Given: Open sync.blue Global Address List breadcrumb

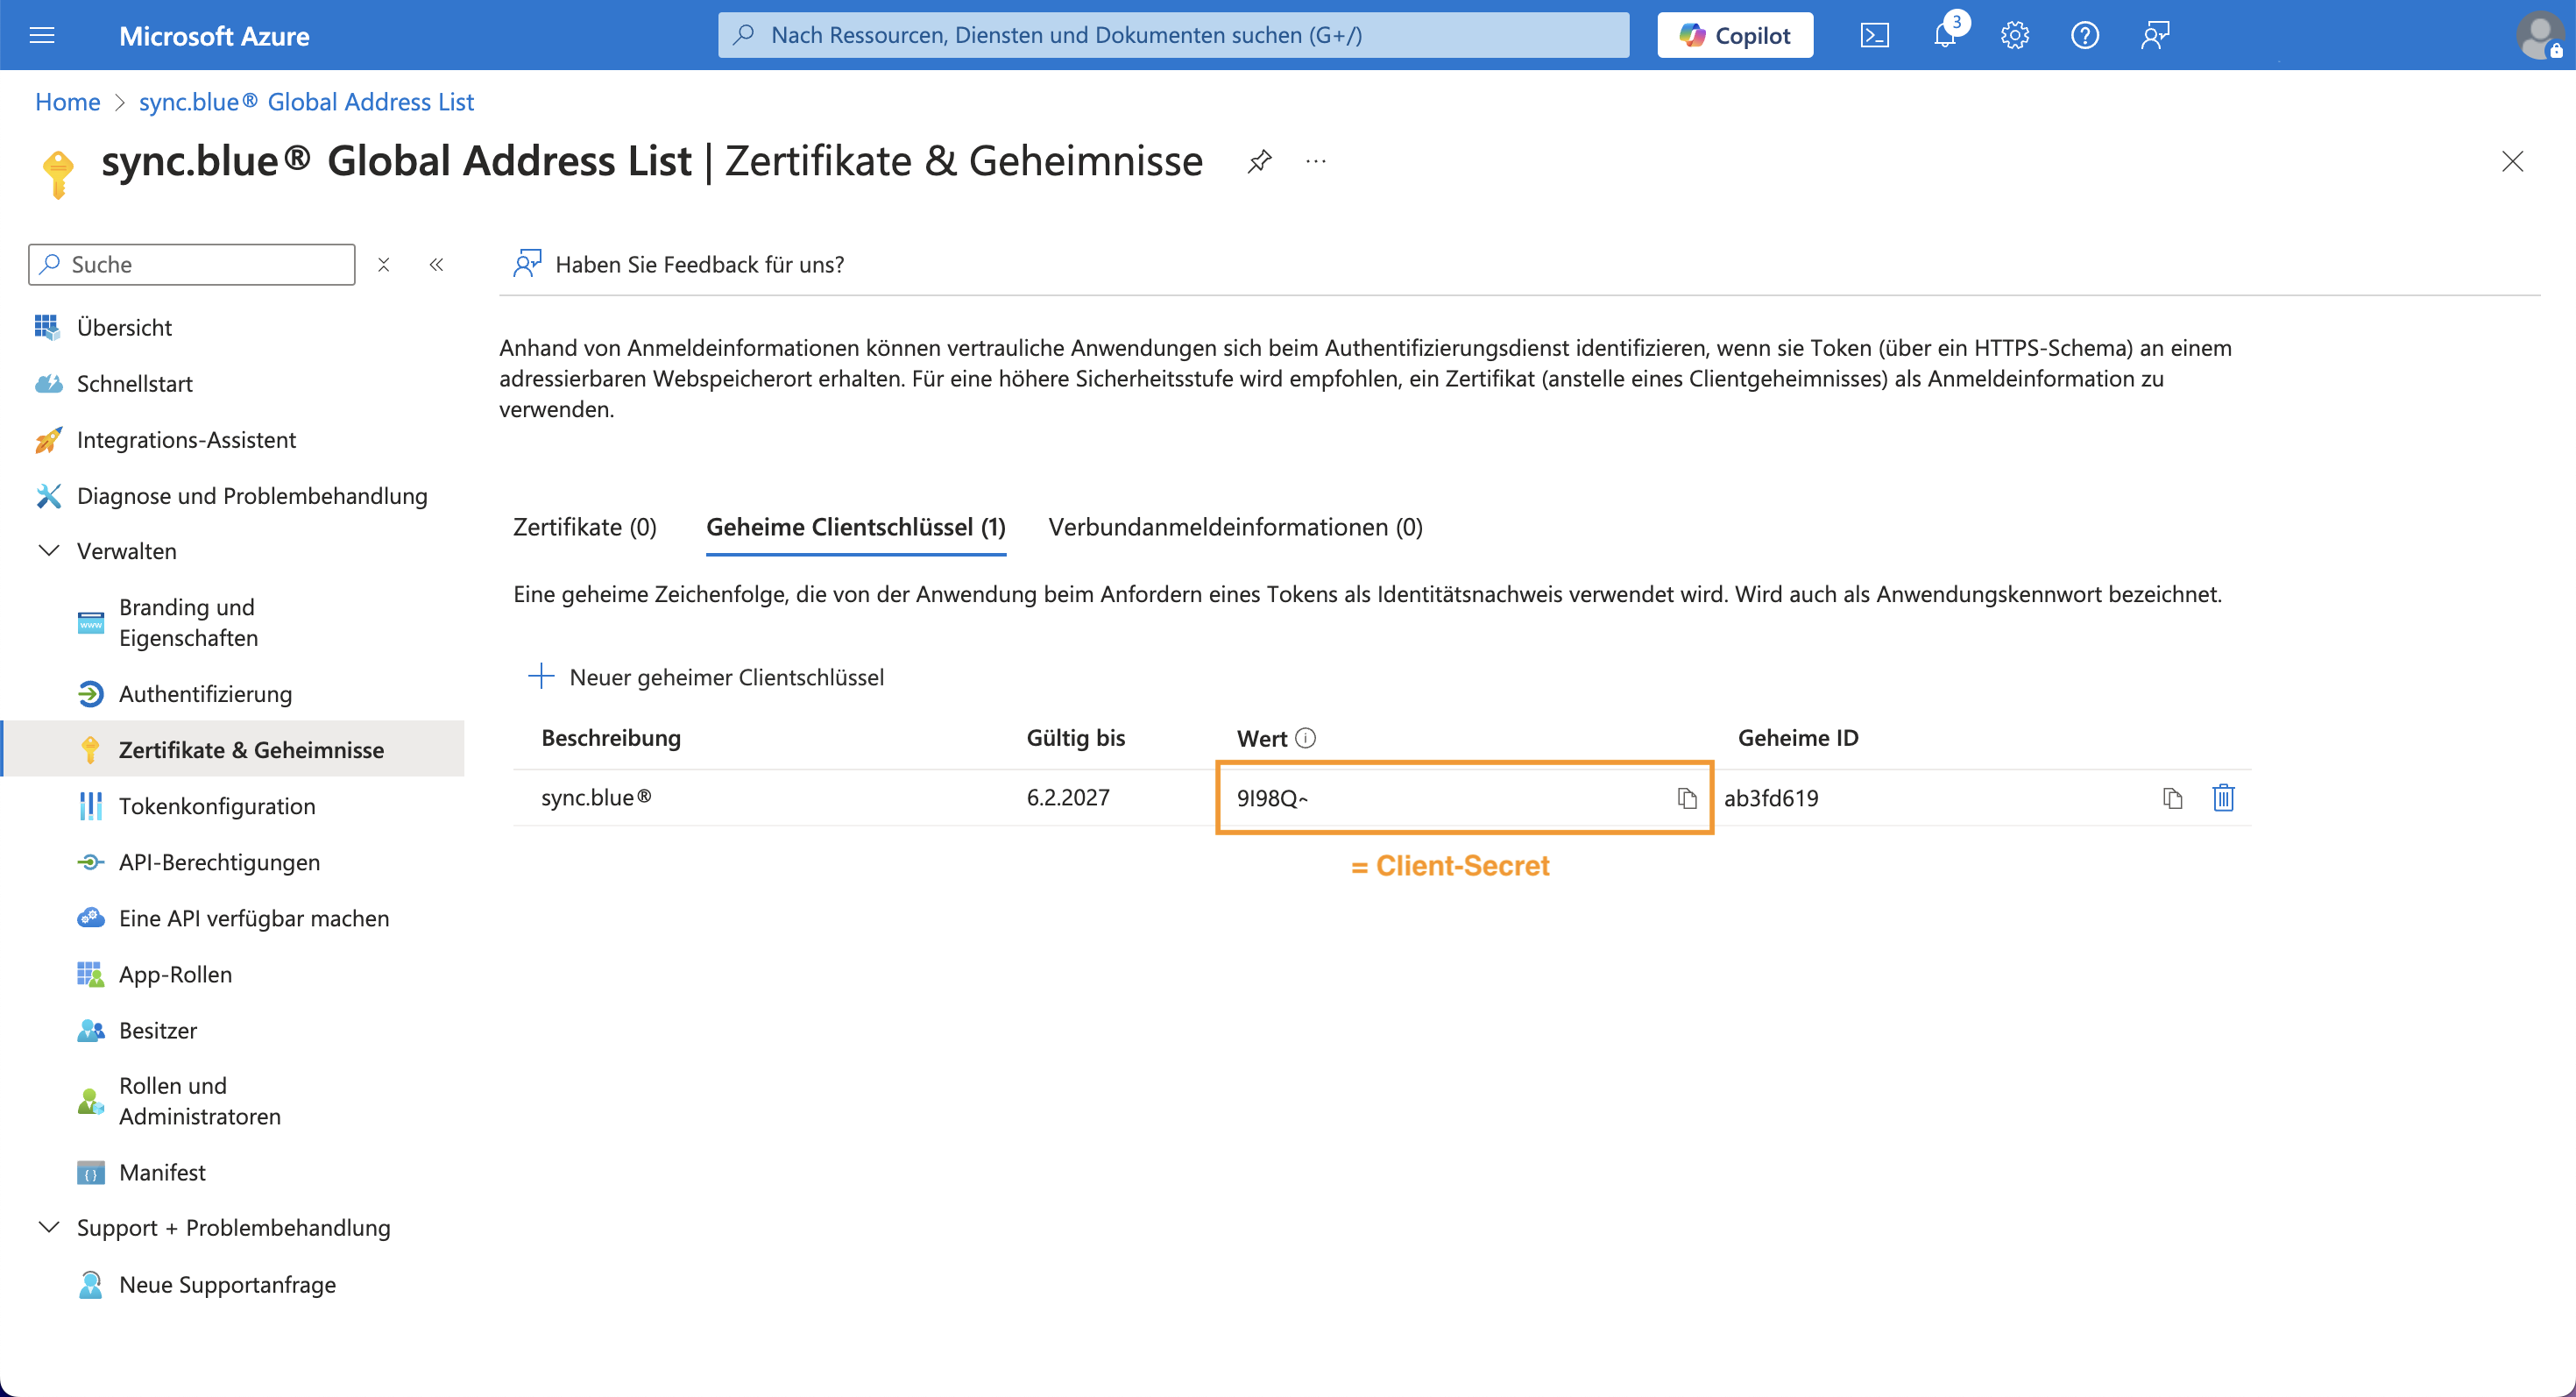Looking at the screenshot, I should (306, 102).
